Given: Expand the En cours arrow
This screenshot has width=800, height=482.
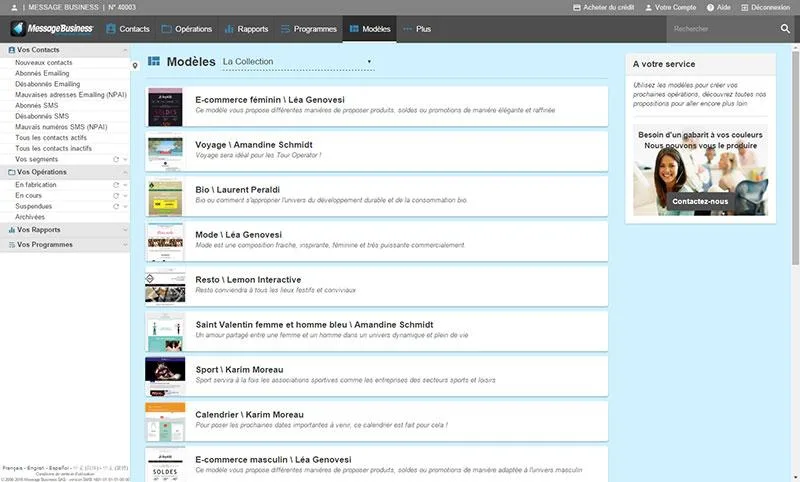Looking at the screenshot, I should click(x=126, y=196).
